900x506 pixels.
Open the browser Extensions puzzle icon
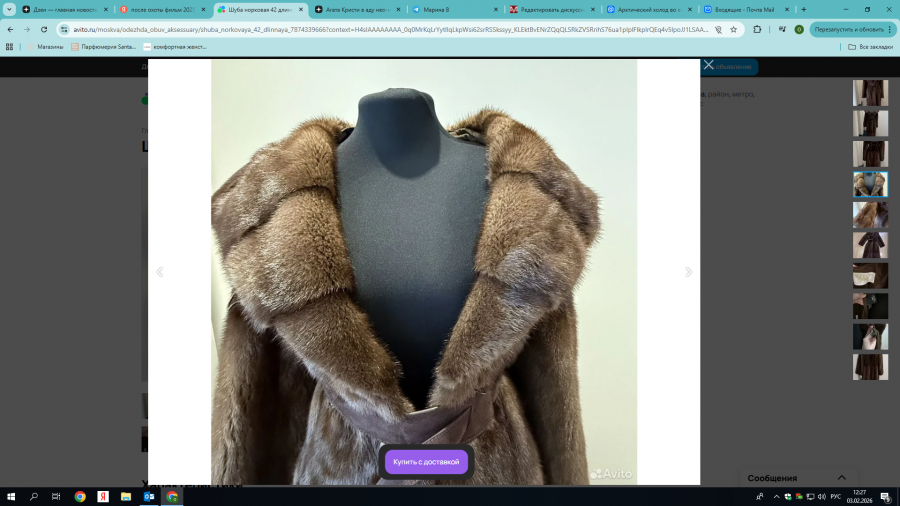[757, 30]
